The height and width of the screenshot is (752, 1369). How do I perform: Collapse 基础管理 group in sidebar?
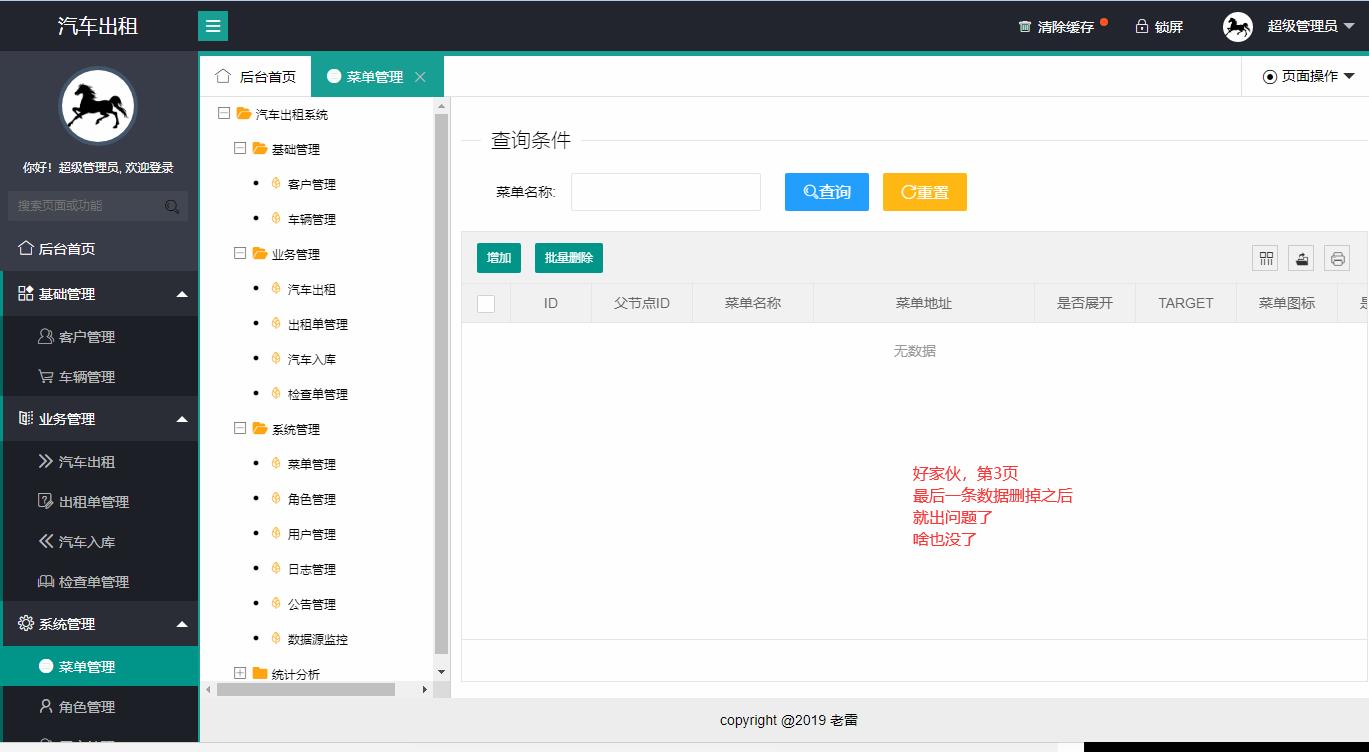pyautogui.click(x=100, y=294)
